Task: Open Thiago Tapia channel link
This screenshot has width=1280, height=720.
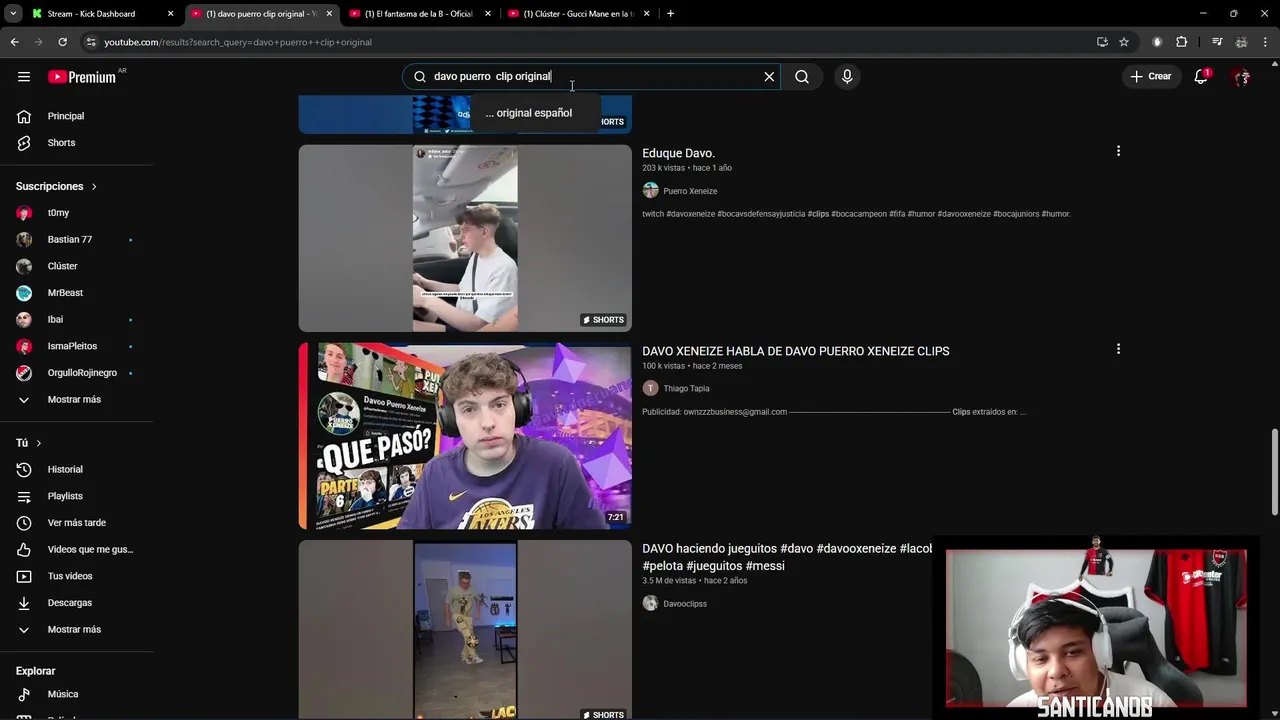Action: coord(686,389)
